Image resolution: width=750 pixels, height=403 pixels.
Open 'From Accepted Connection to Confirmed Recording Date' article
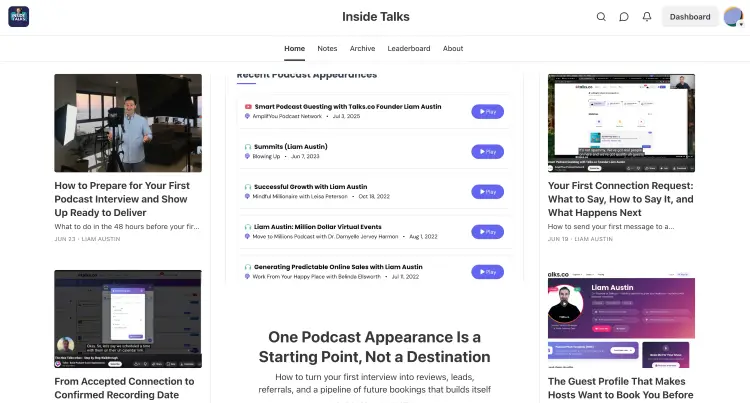[124, 388]
